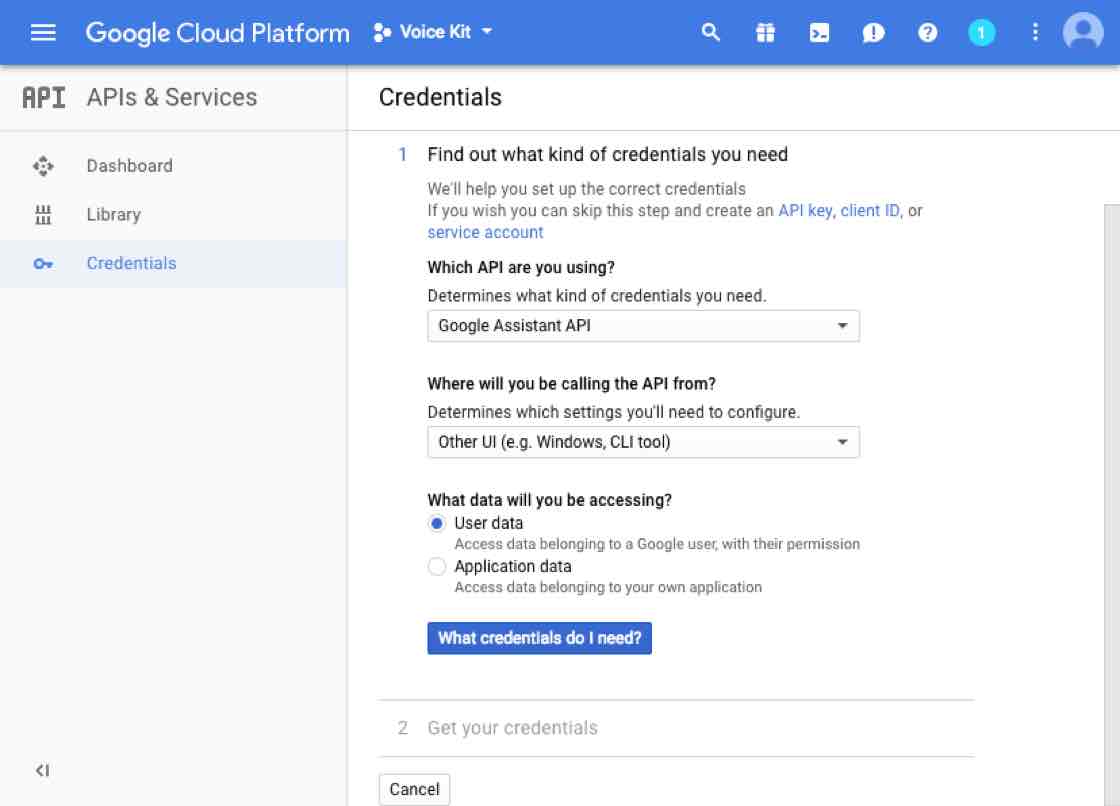Collapse the sidebar with the bottom arrow
Image resolution: width=1120 pixels, height=806 pixels.
(x=42, y=771)
